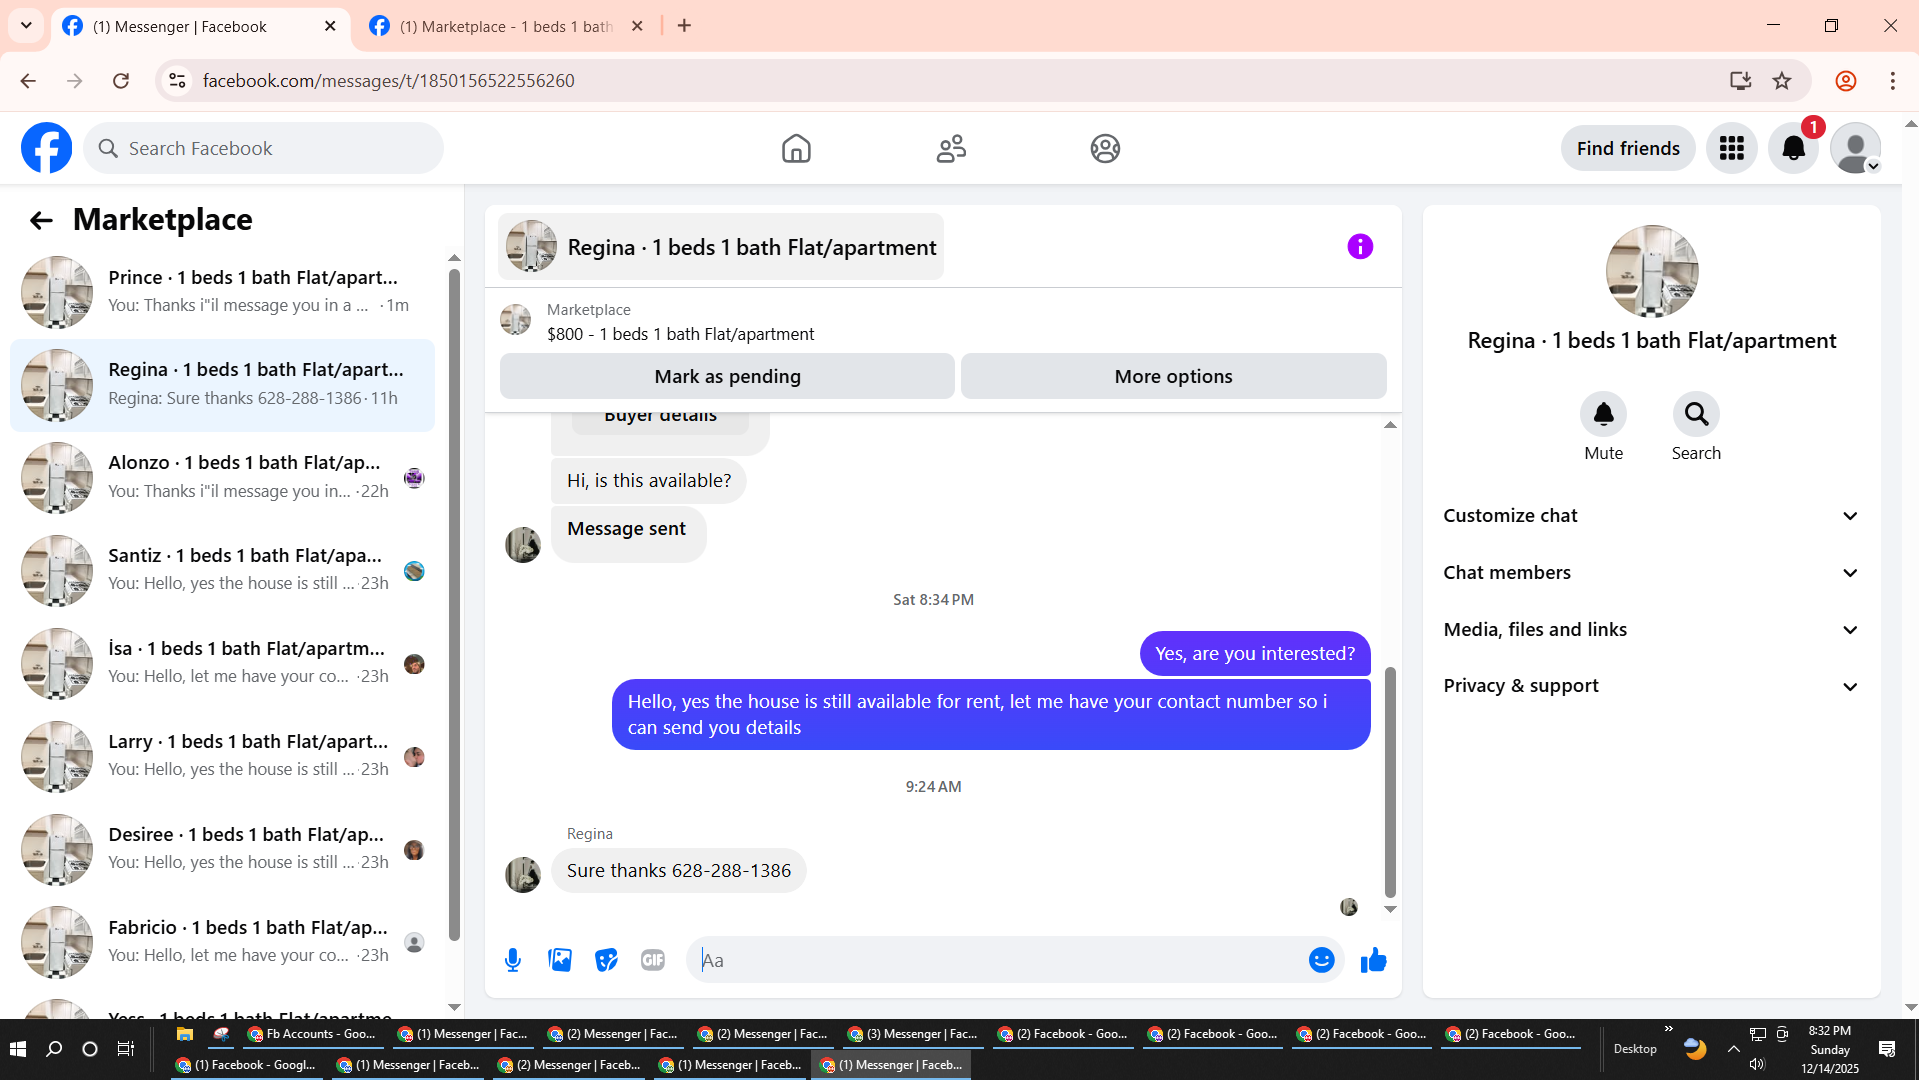
Task: Open Chrome tab search dropdown
Action: (x=26, y=26)
